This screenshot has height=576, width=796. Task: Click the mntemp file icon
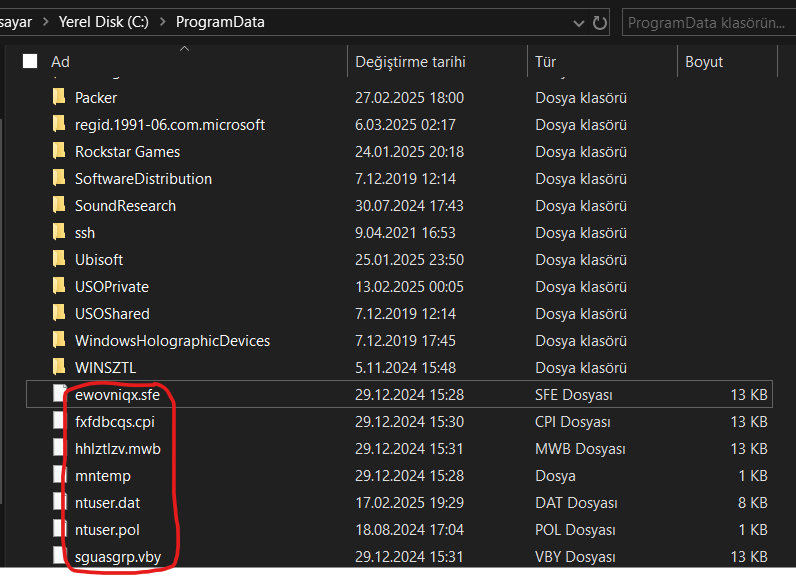pyautogui.click(x=60, y=475)
